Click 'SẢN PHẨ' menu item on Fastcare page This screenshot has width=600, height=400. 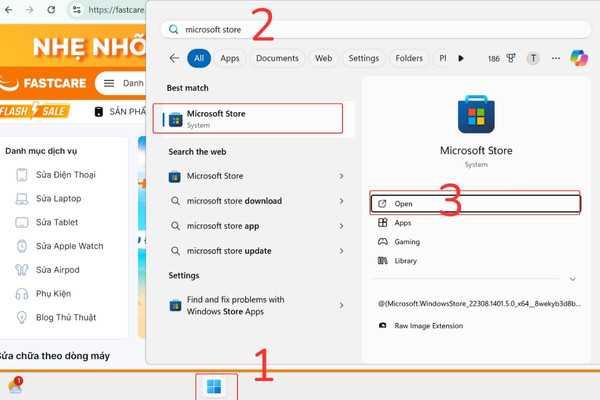click(x=127, y=111)
